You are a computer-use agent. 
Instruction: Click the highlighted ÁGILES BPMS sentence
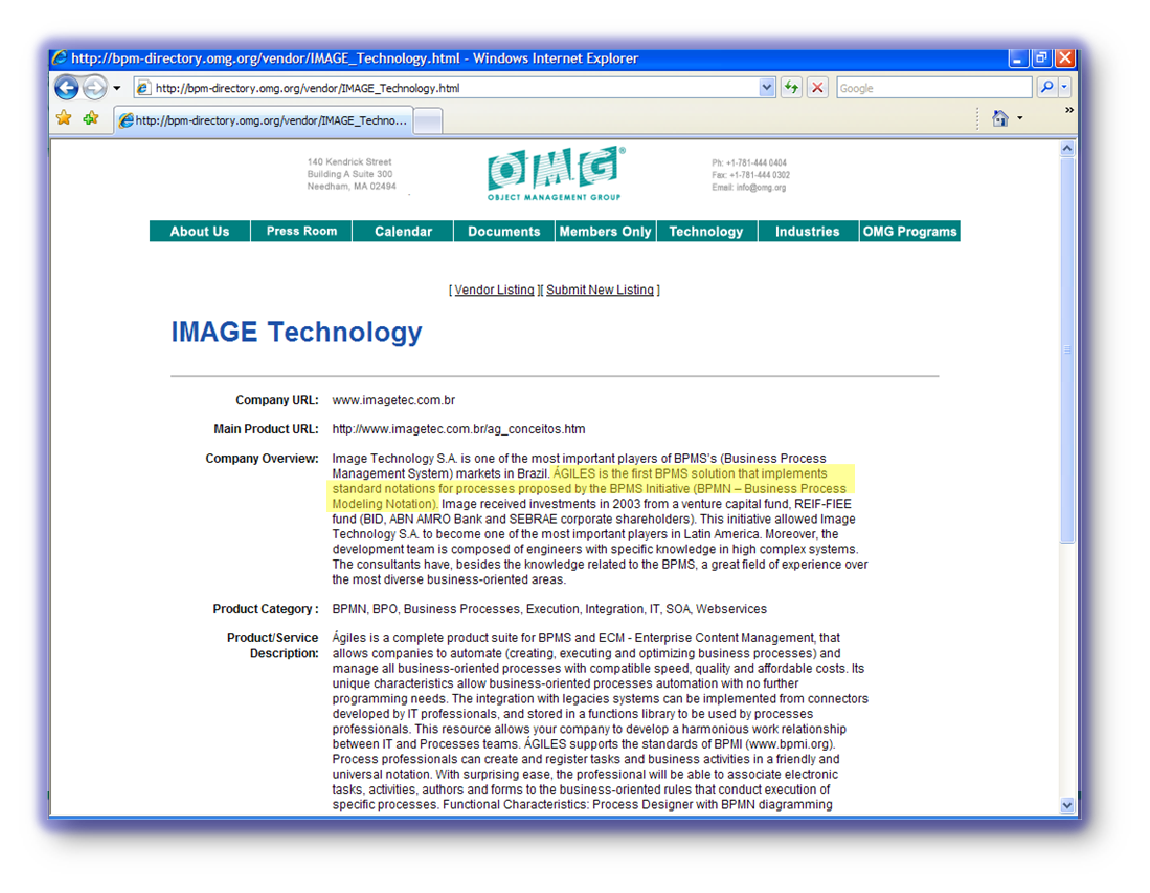589,488
